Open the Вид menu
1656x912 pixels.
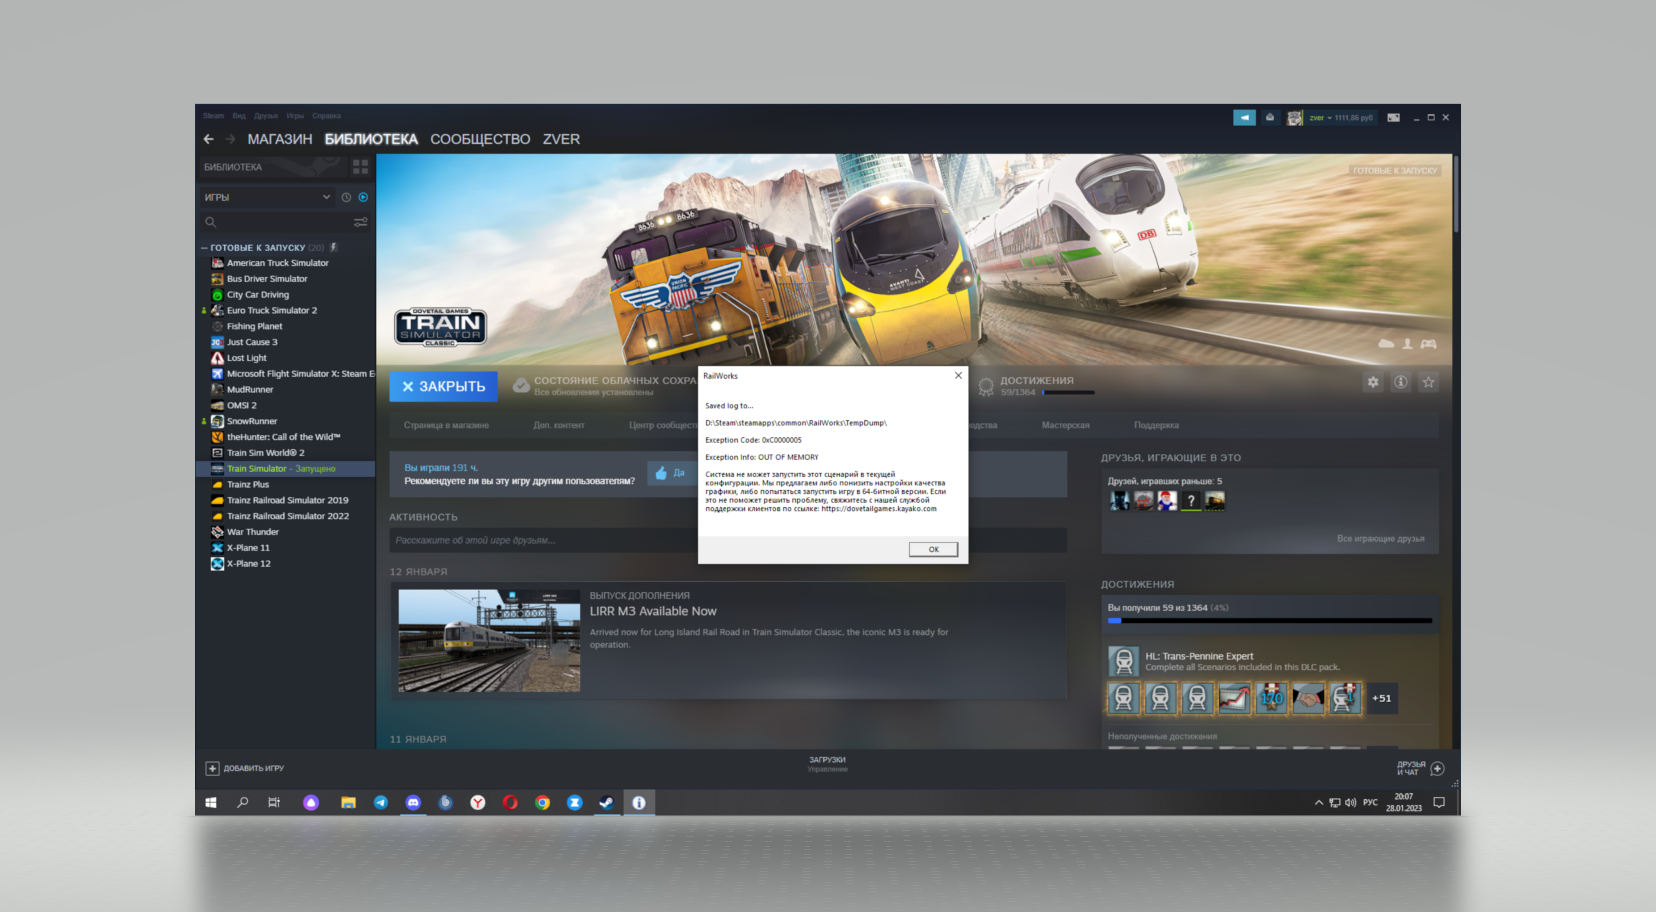coord(239,116)
